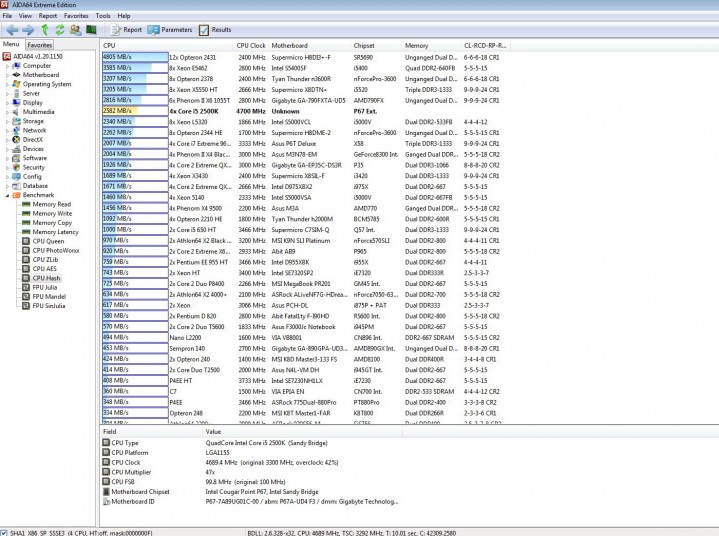Image resolution: width=719 pixels, height=536 pixels.
Task: Expand the Storage tree node
Action: tap(7, 122)
